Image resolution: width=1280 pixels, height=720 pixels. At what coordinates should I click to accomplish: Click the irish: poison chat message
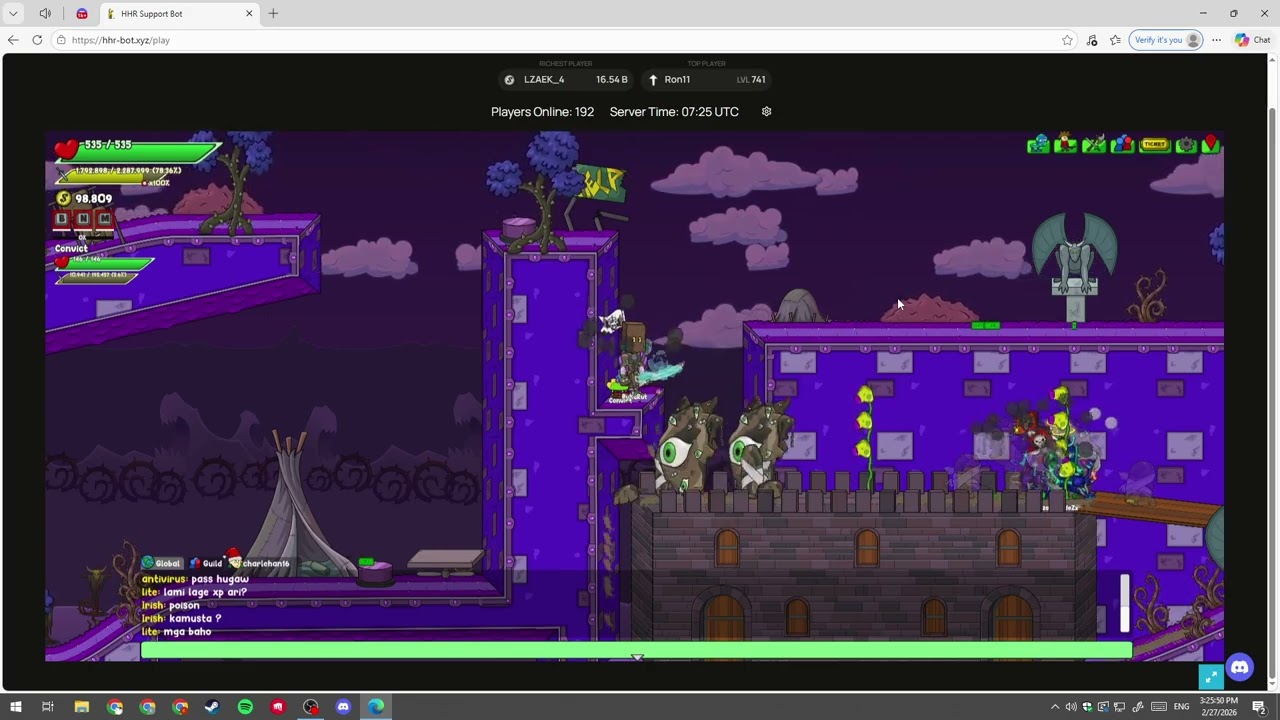pyautogui.click(x=170, y=605)
